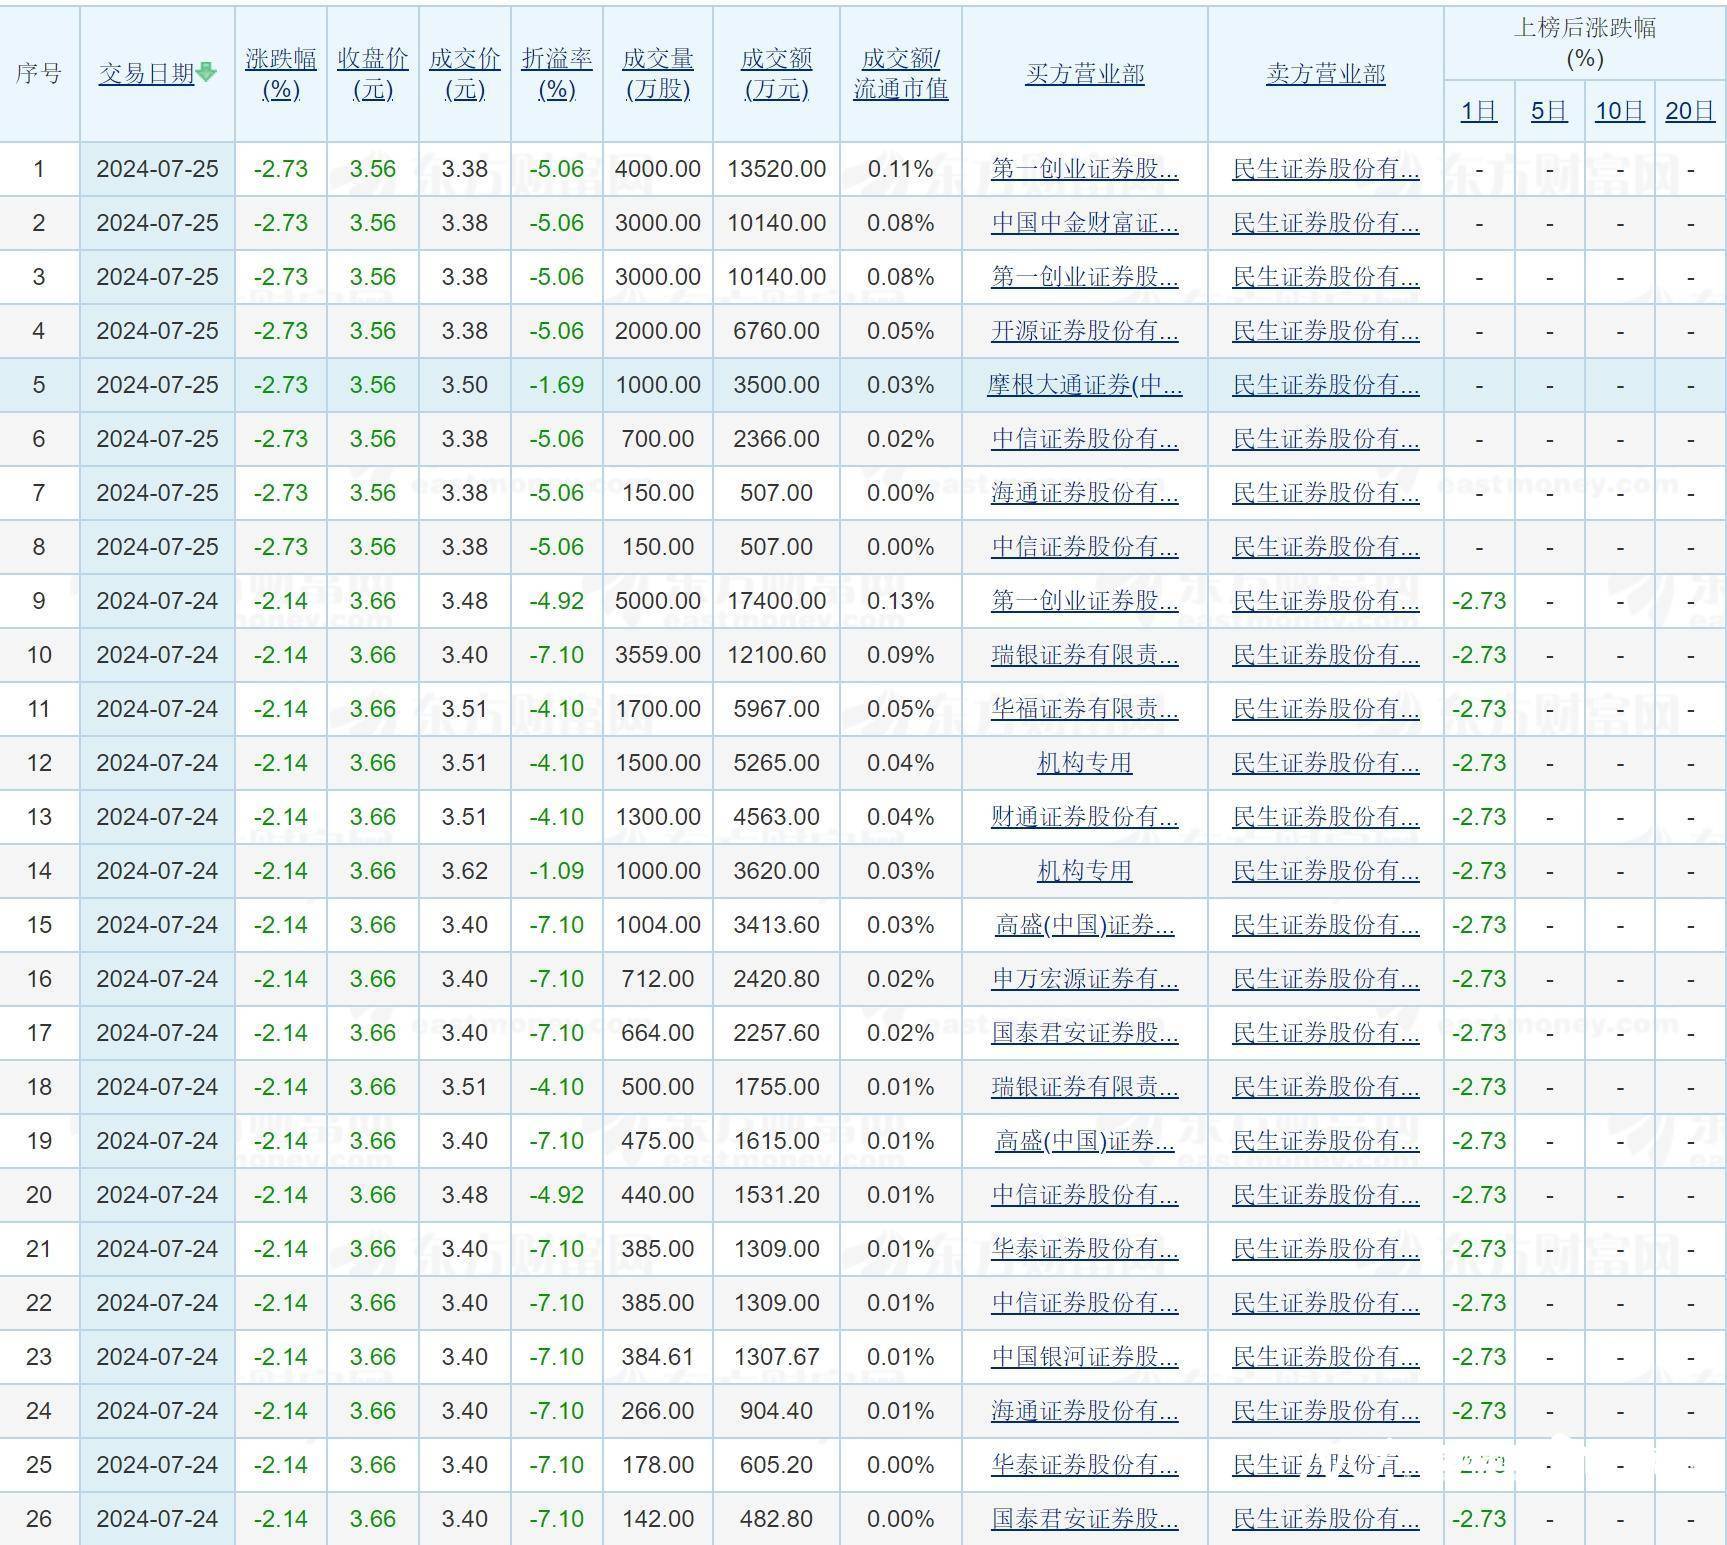
Task: Sort by 涨跌幅(%) column header
Action: click(281, 74)
